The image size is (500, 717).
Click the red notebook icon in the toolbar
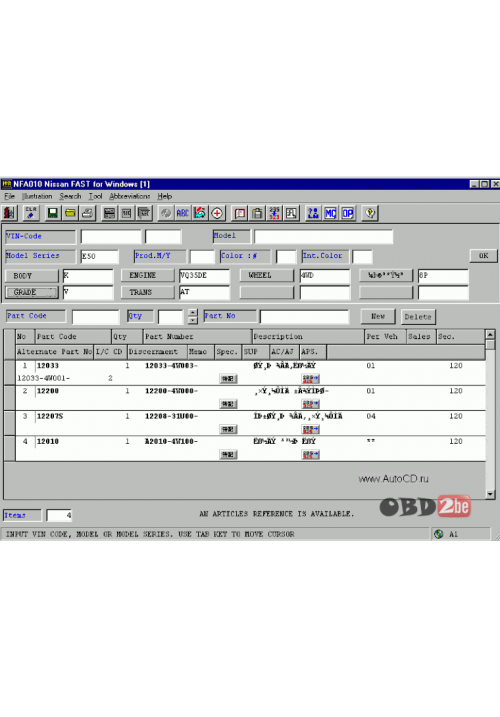pos(240,213)
